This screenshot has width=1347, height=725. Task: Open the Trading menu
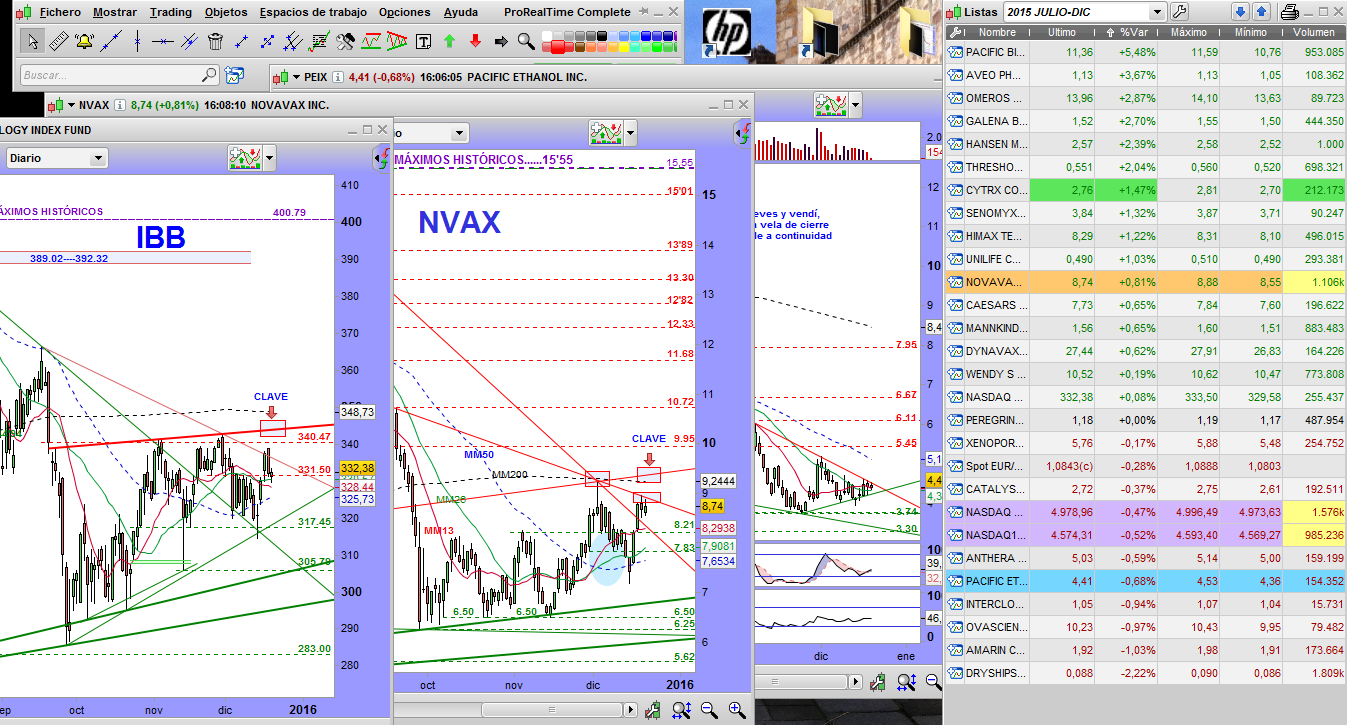171,12
